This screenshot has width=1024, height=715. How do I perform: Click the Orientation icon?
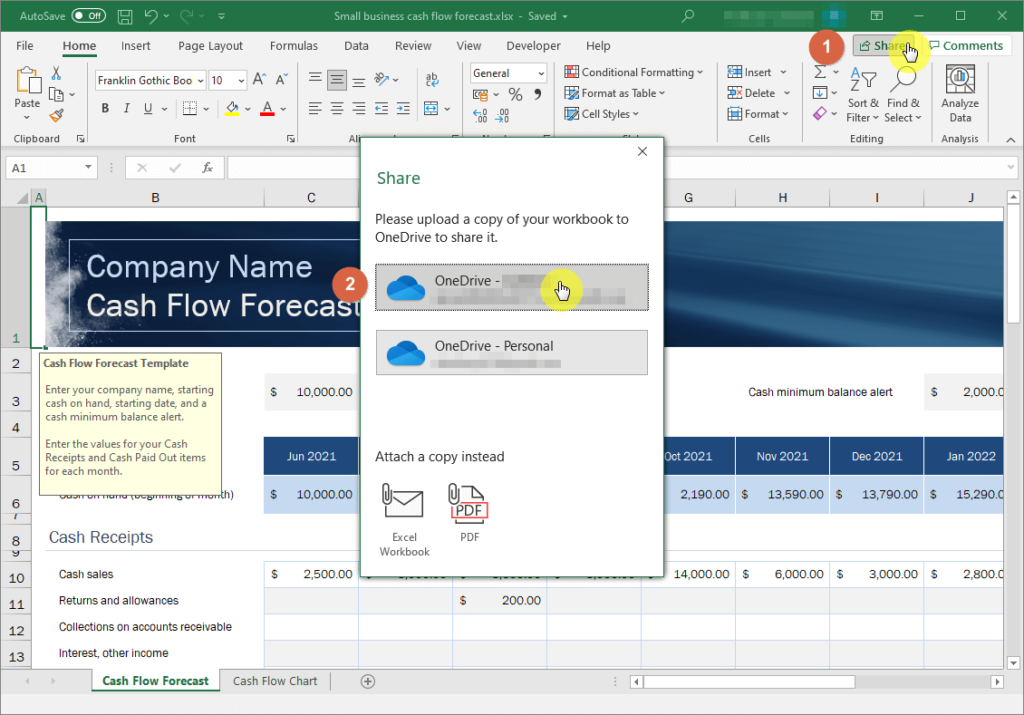click(x=382, y=80)
